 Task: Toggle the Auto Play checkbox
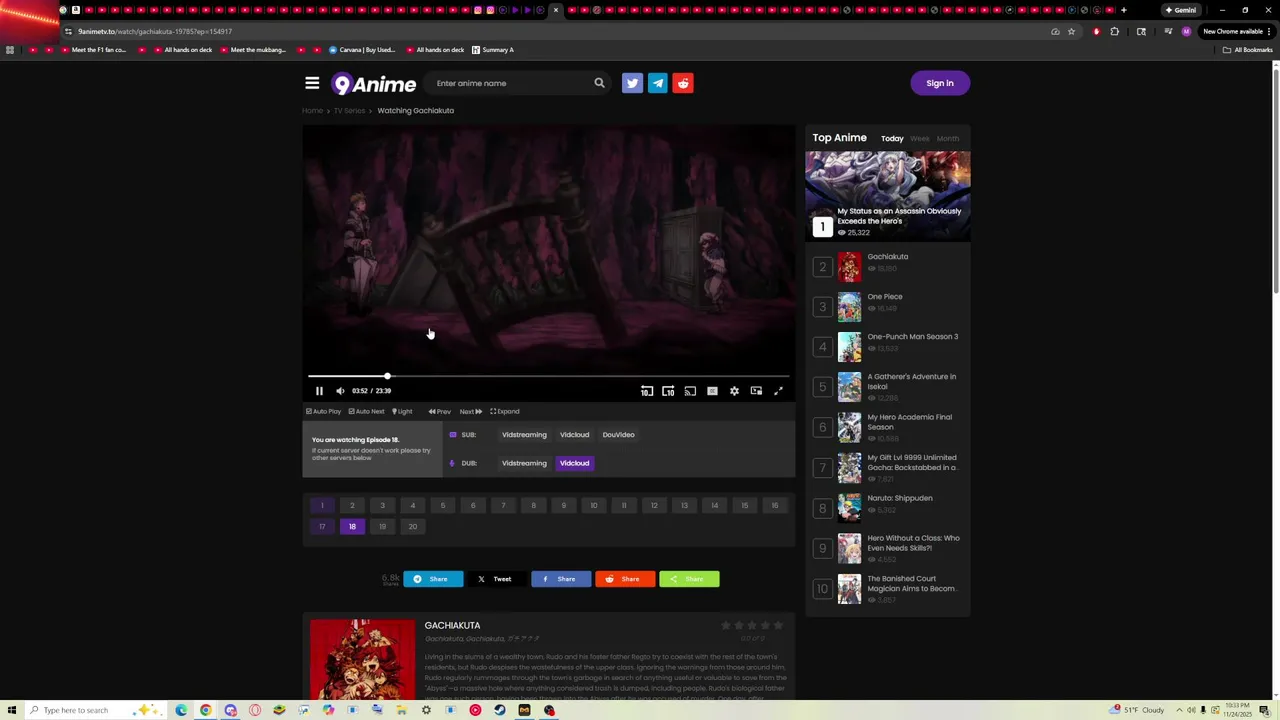pyautogui.click(x=324, y=411)
